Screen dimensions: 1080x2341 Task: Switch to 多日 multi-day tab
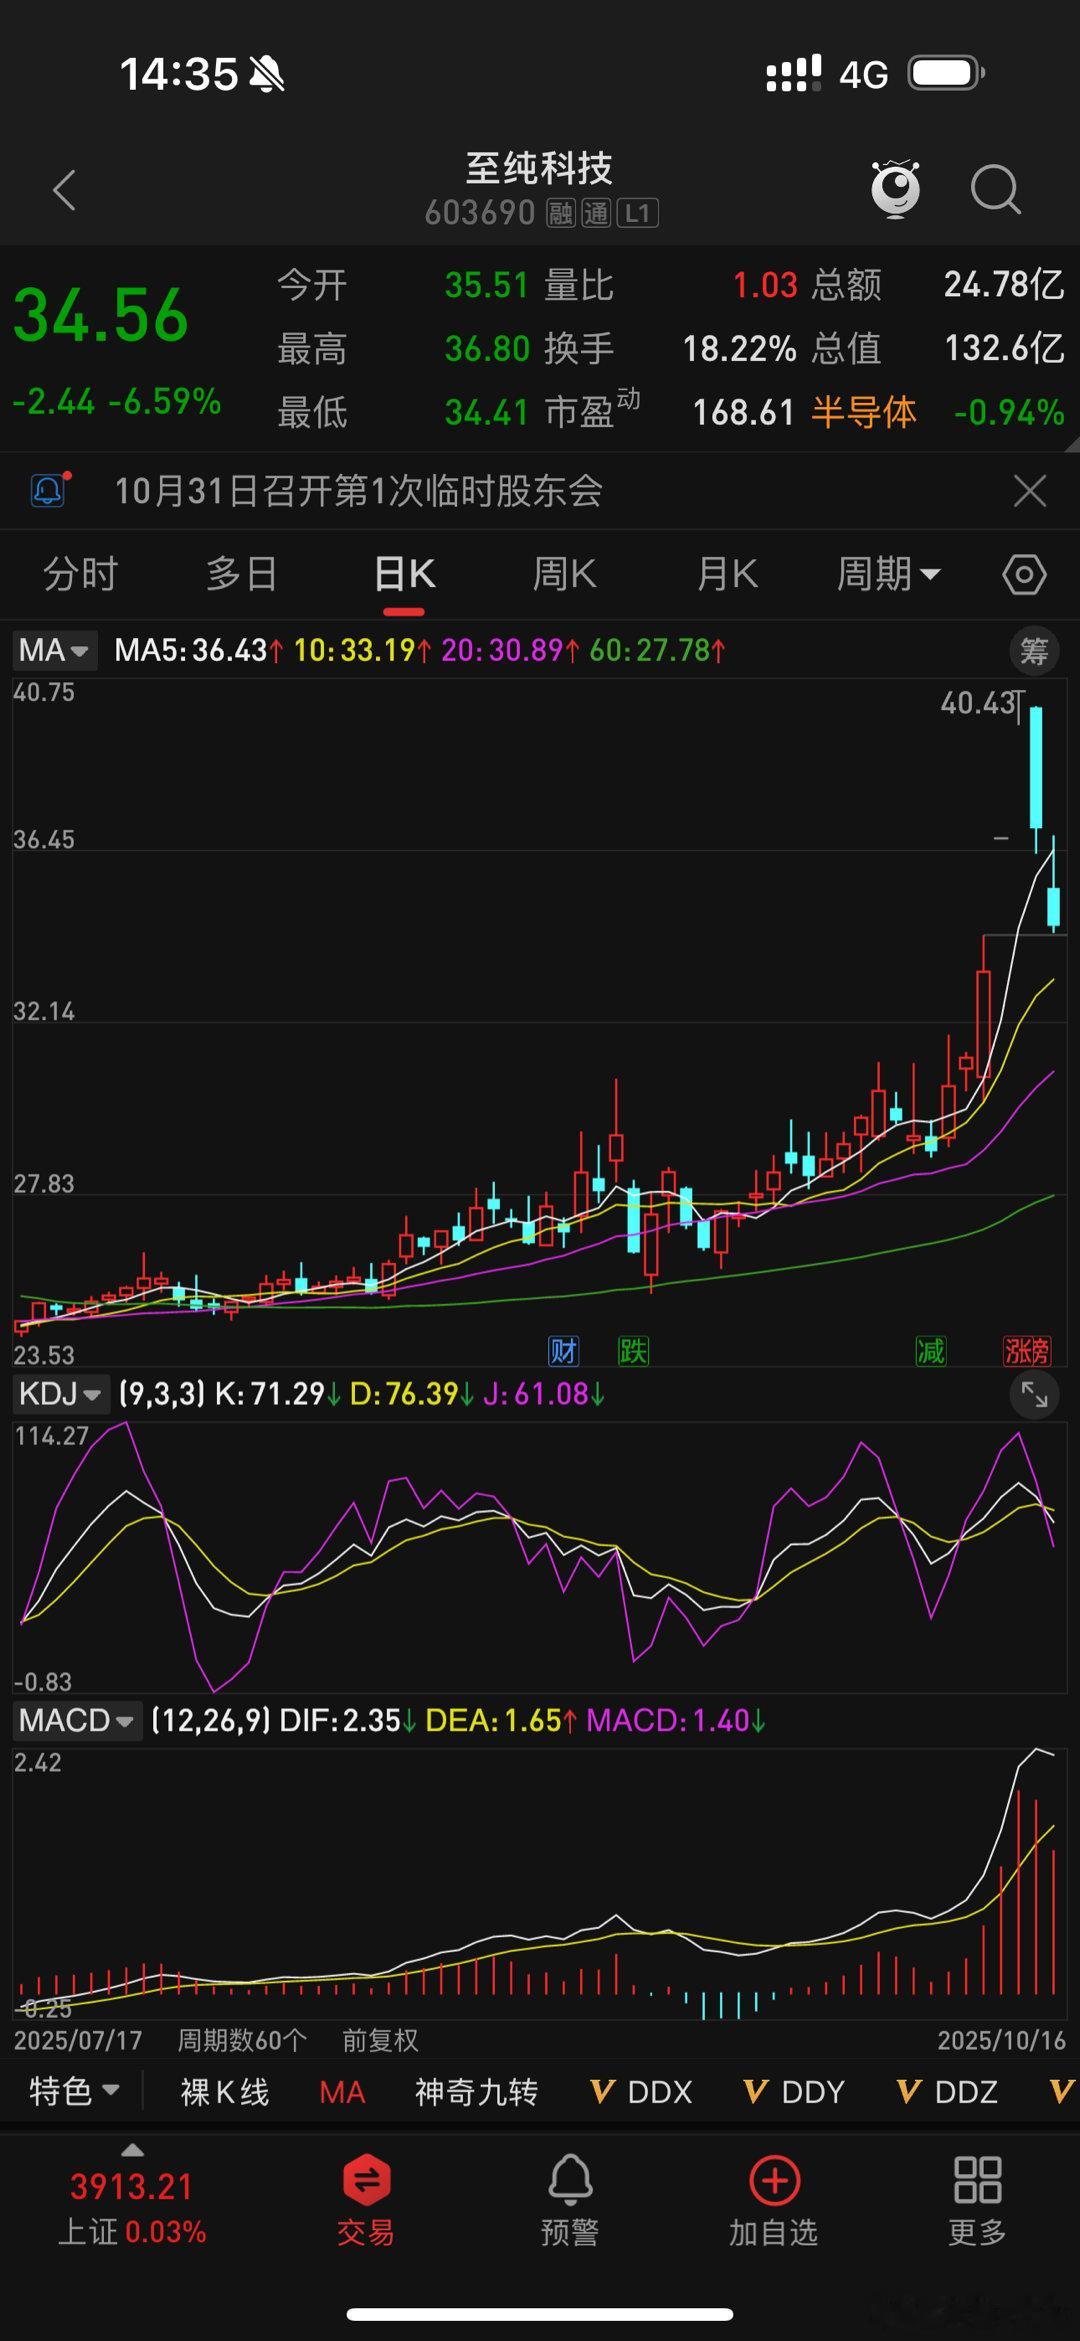coord(242,575)
